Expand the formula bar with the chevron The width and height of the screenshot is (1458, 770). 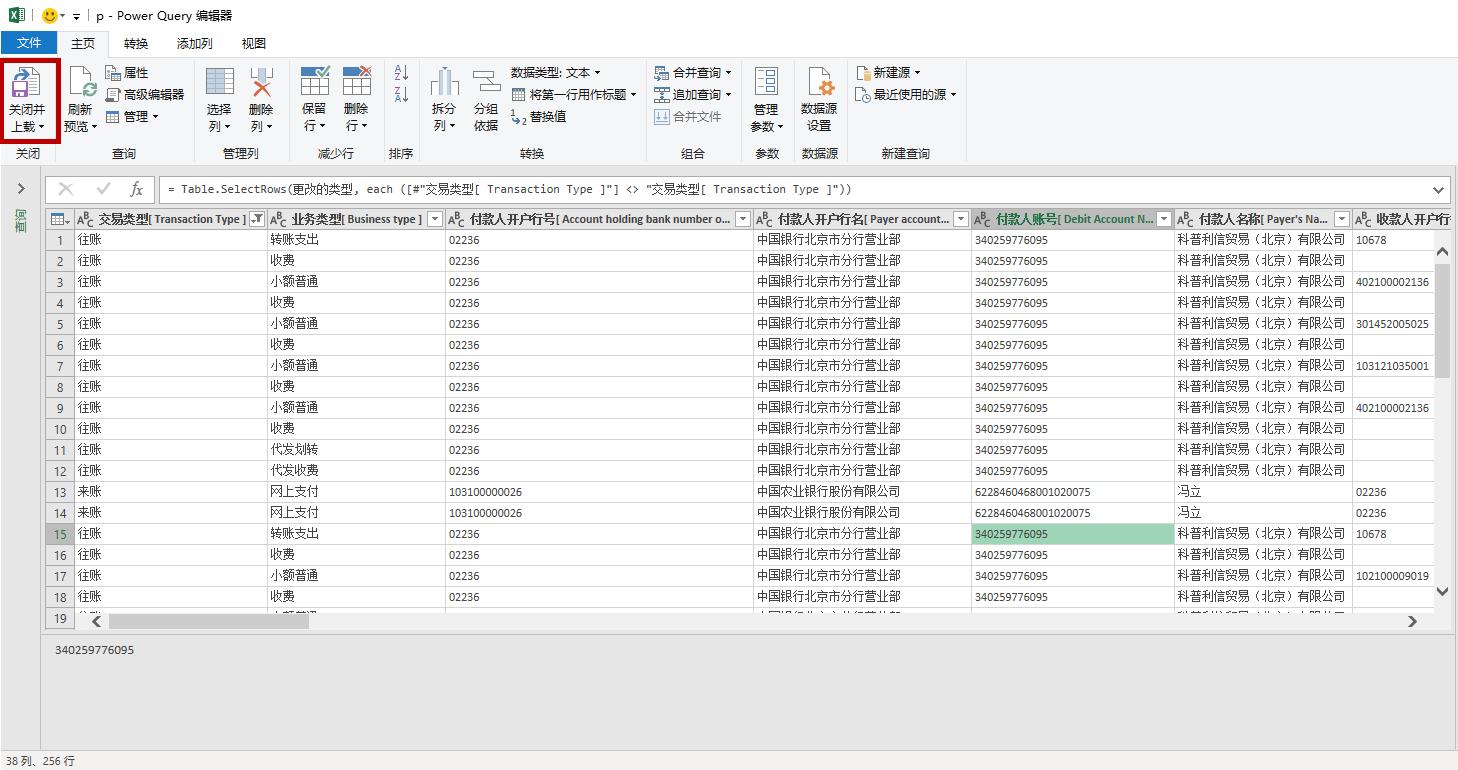[x=1439, y=189]
